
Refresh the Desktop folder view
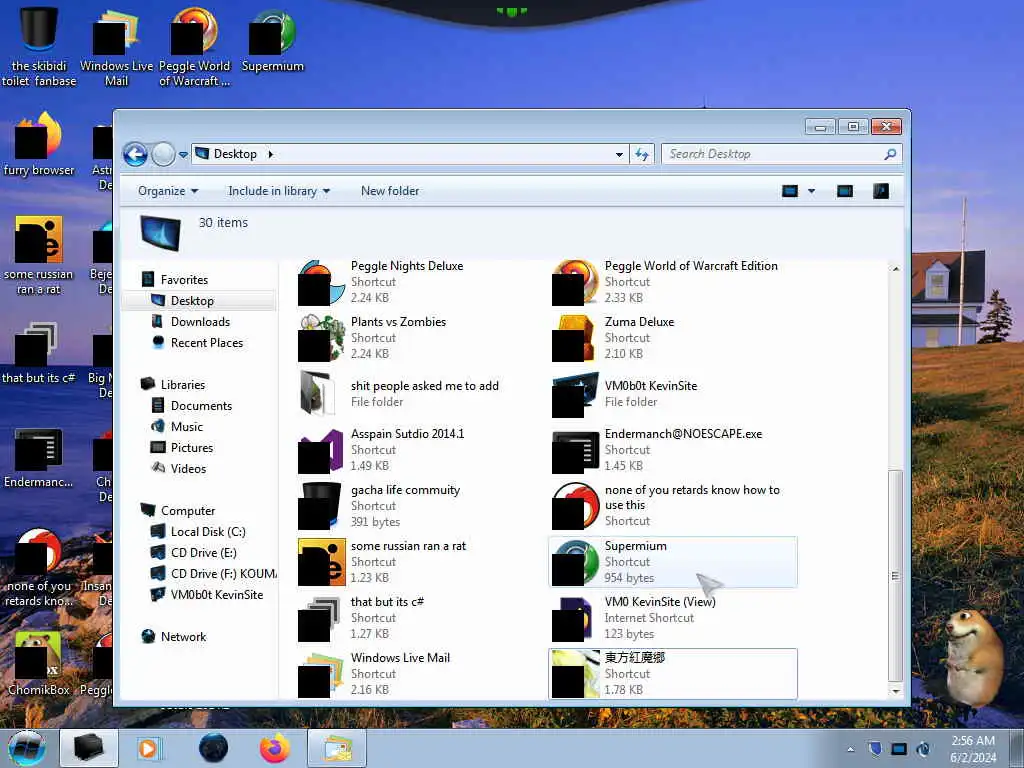pyautogui.click(x=642, y=154)
